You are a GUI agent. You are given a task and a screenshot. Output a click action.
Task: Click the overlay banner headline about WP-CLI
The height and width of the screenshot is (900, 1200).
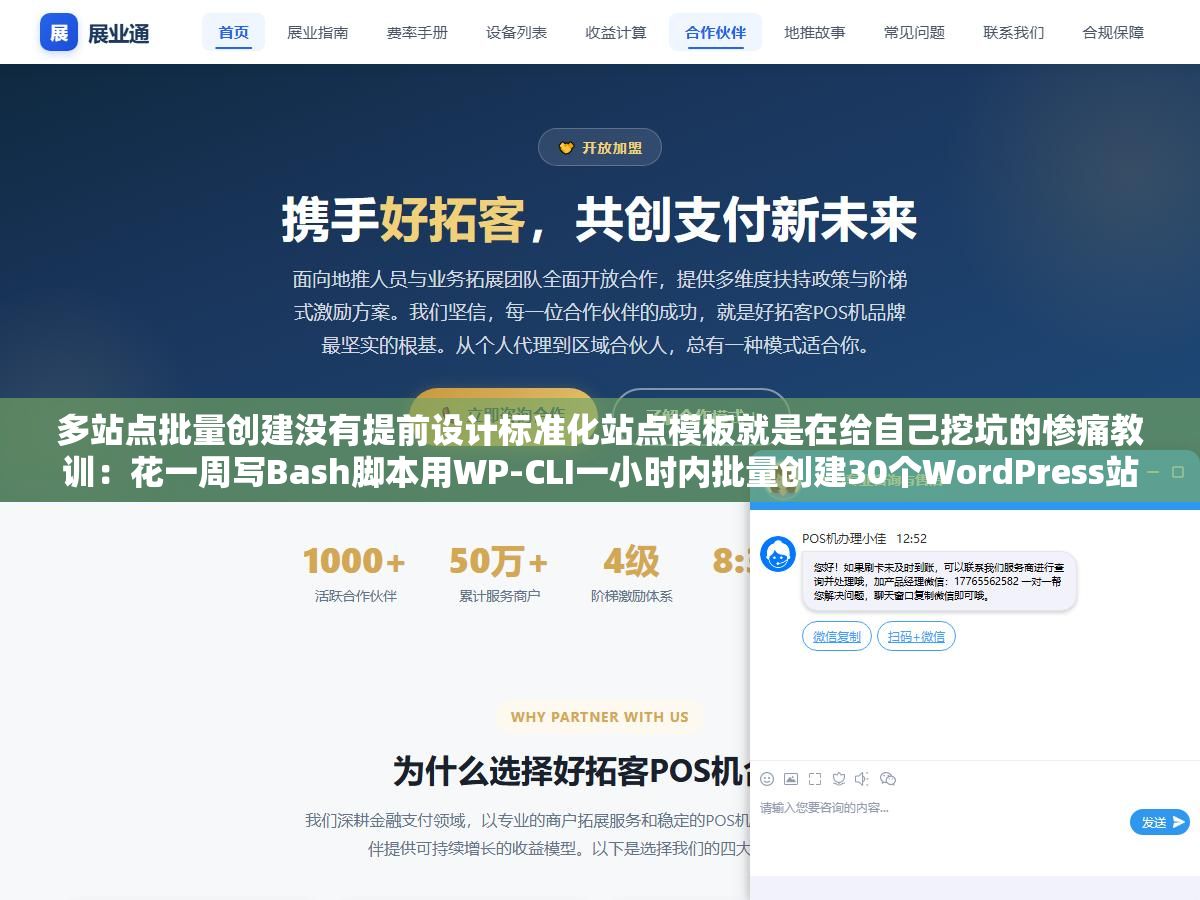pyautogui.click(x=600, y=450)
